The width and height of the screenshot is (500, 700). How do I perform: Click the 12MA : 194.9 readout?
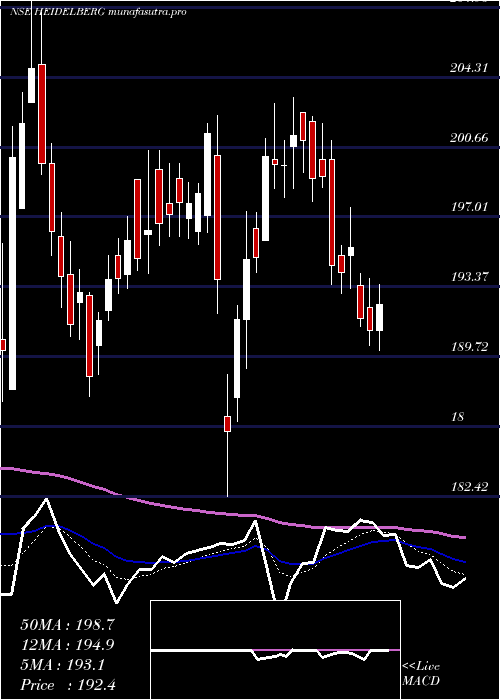point(68,645)
